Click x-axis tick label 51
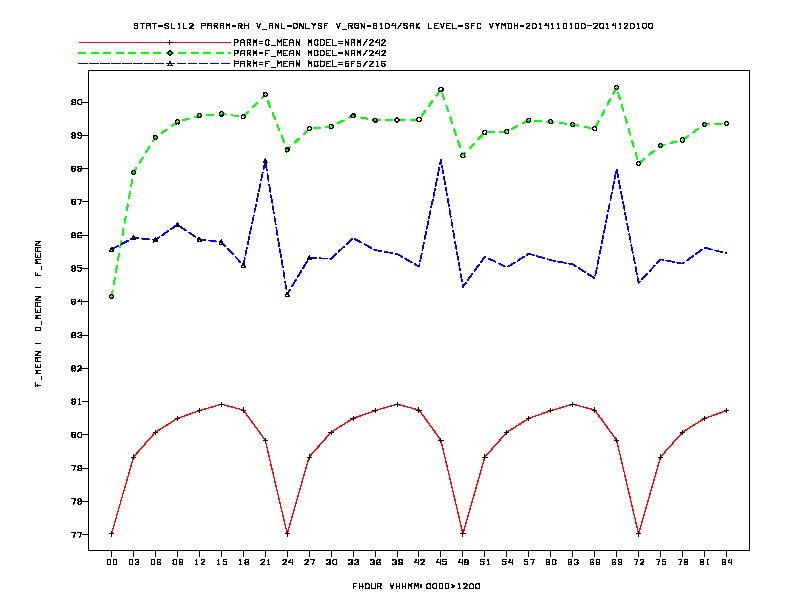792x612 pixels. [x=485, y=562]
